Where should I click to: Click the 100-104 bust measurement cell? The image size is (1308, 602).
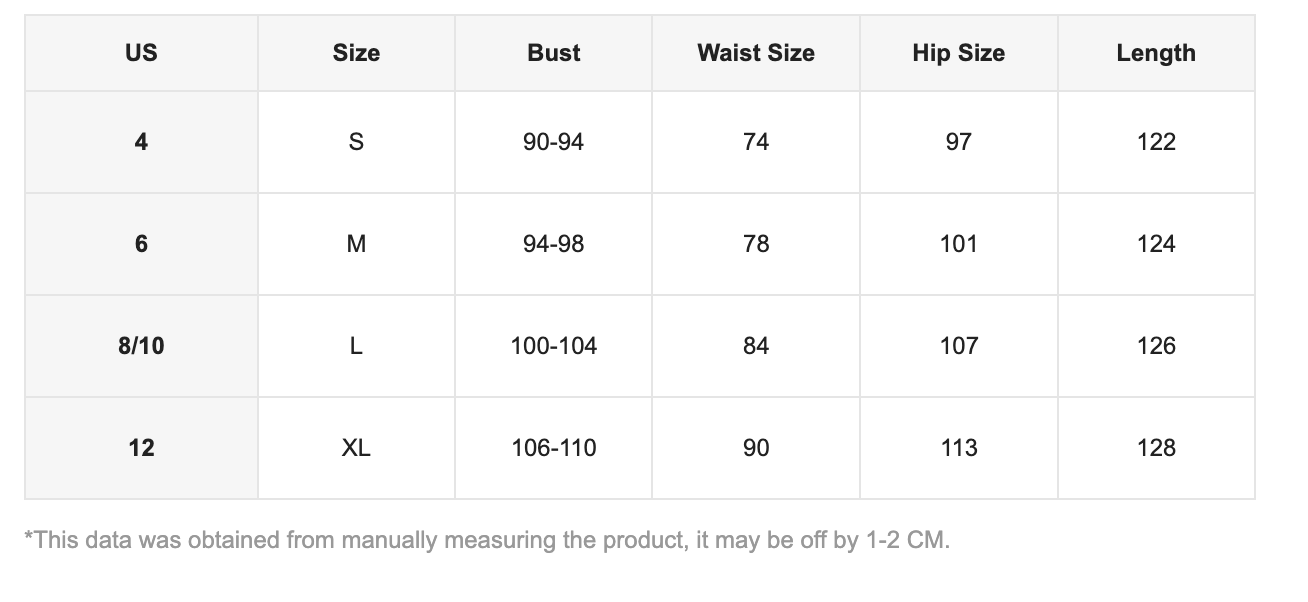point(554,346)
